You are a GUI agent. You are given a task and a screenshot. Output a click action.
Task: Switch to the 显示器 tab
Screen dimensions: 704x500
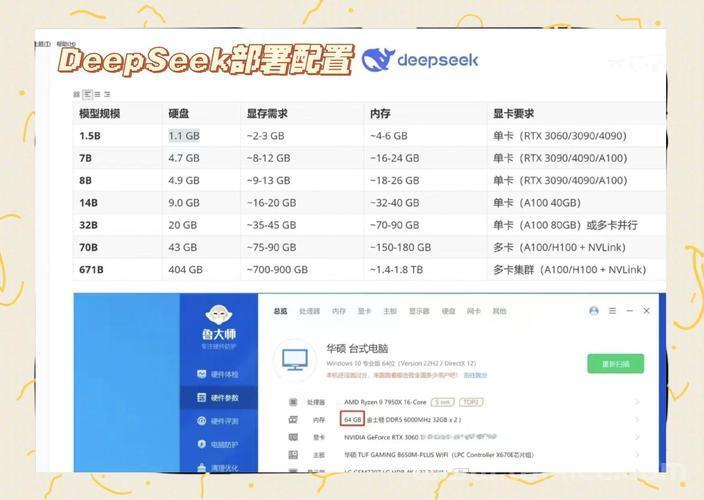(419, 311)
